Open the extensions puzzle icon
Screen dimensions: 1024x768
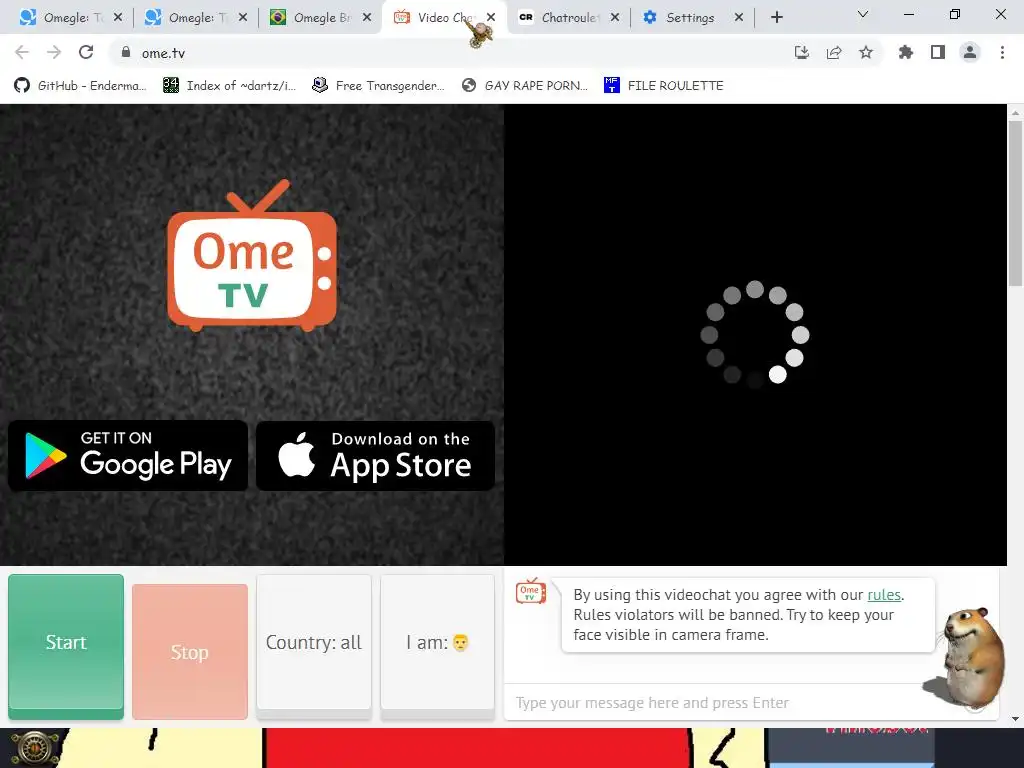click(x=906, y=52)
